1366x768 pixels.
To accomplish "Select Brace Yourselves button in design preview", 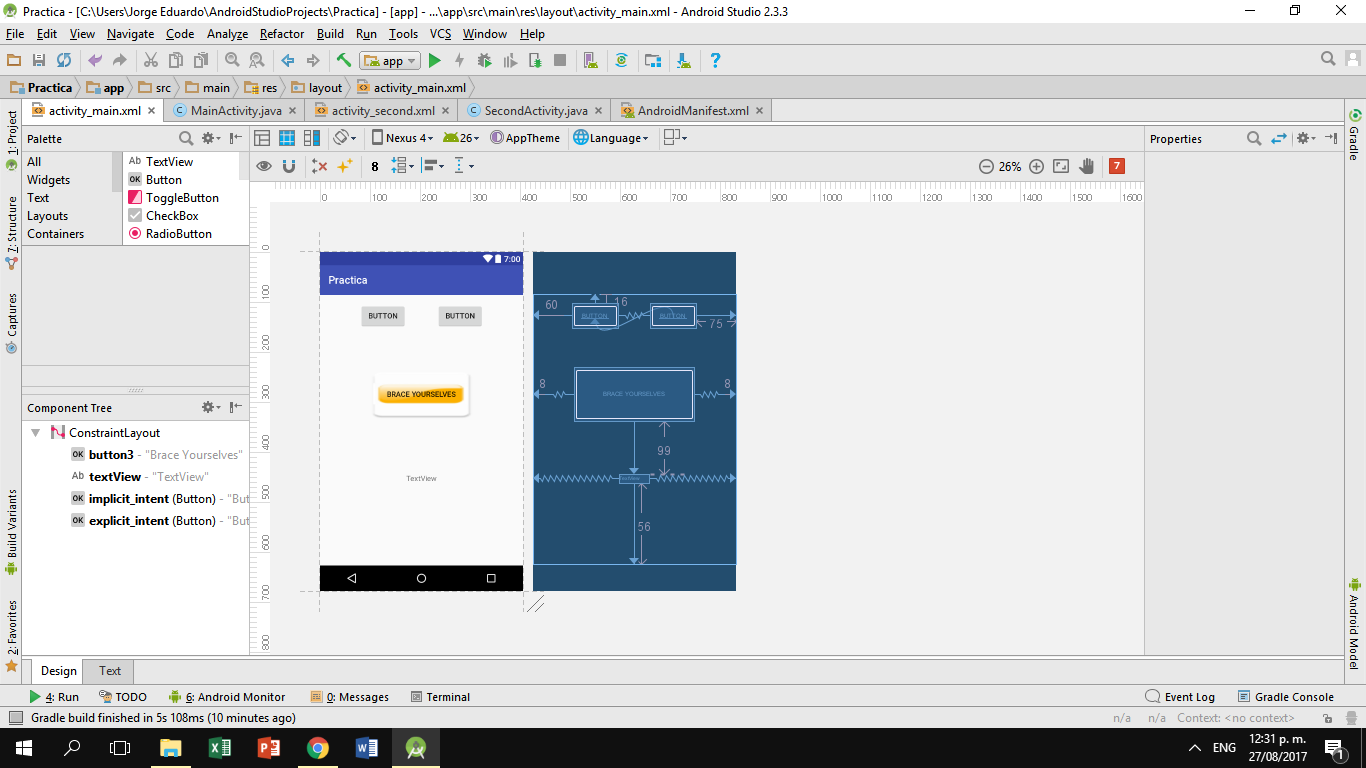I will pyautogui.click(x=421, y=394).
